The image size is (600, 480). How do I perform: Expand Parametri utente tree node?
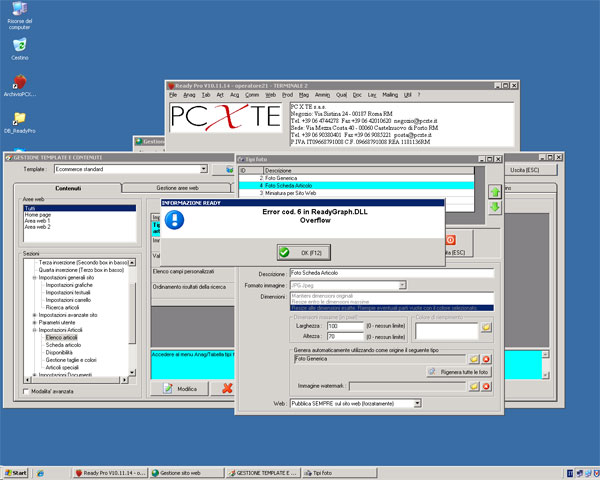[x=34, y=323]
